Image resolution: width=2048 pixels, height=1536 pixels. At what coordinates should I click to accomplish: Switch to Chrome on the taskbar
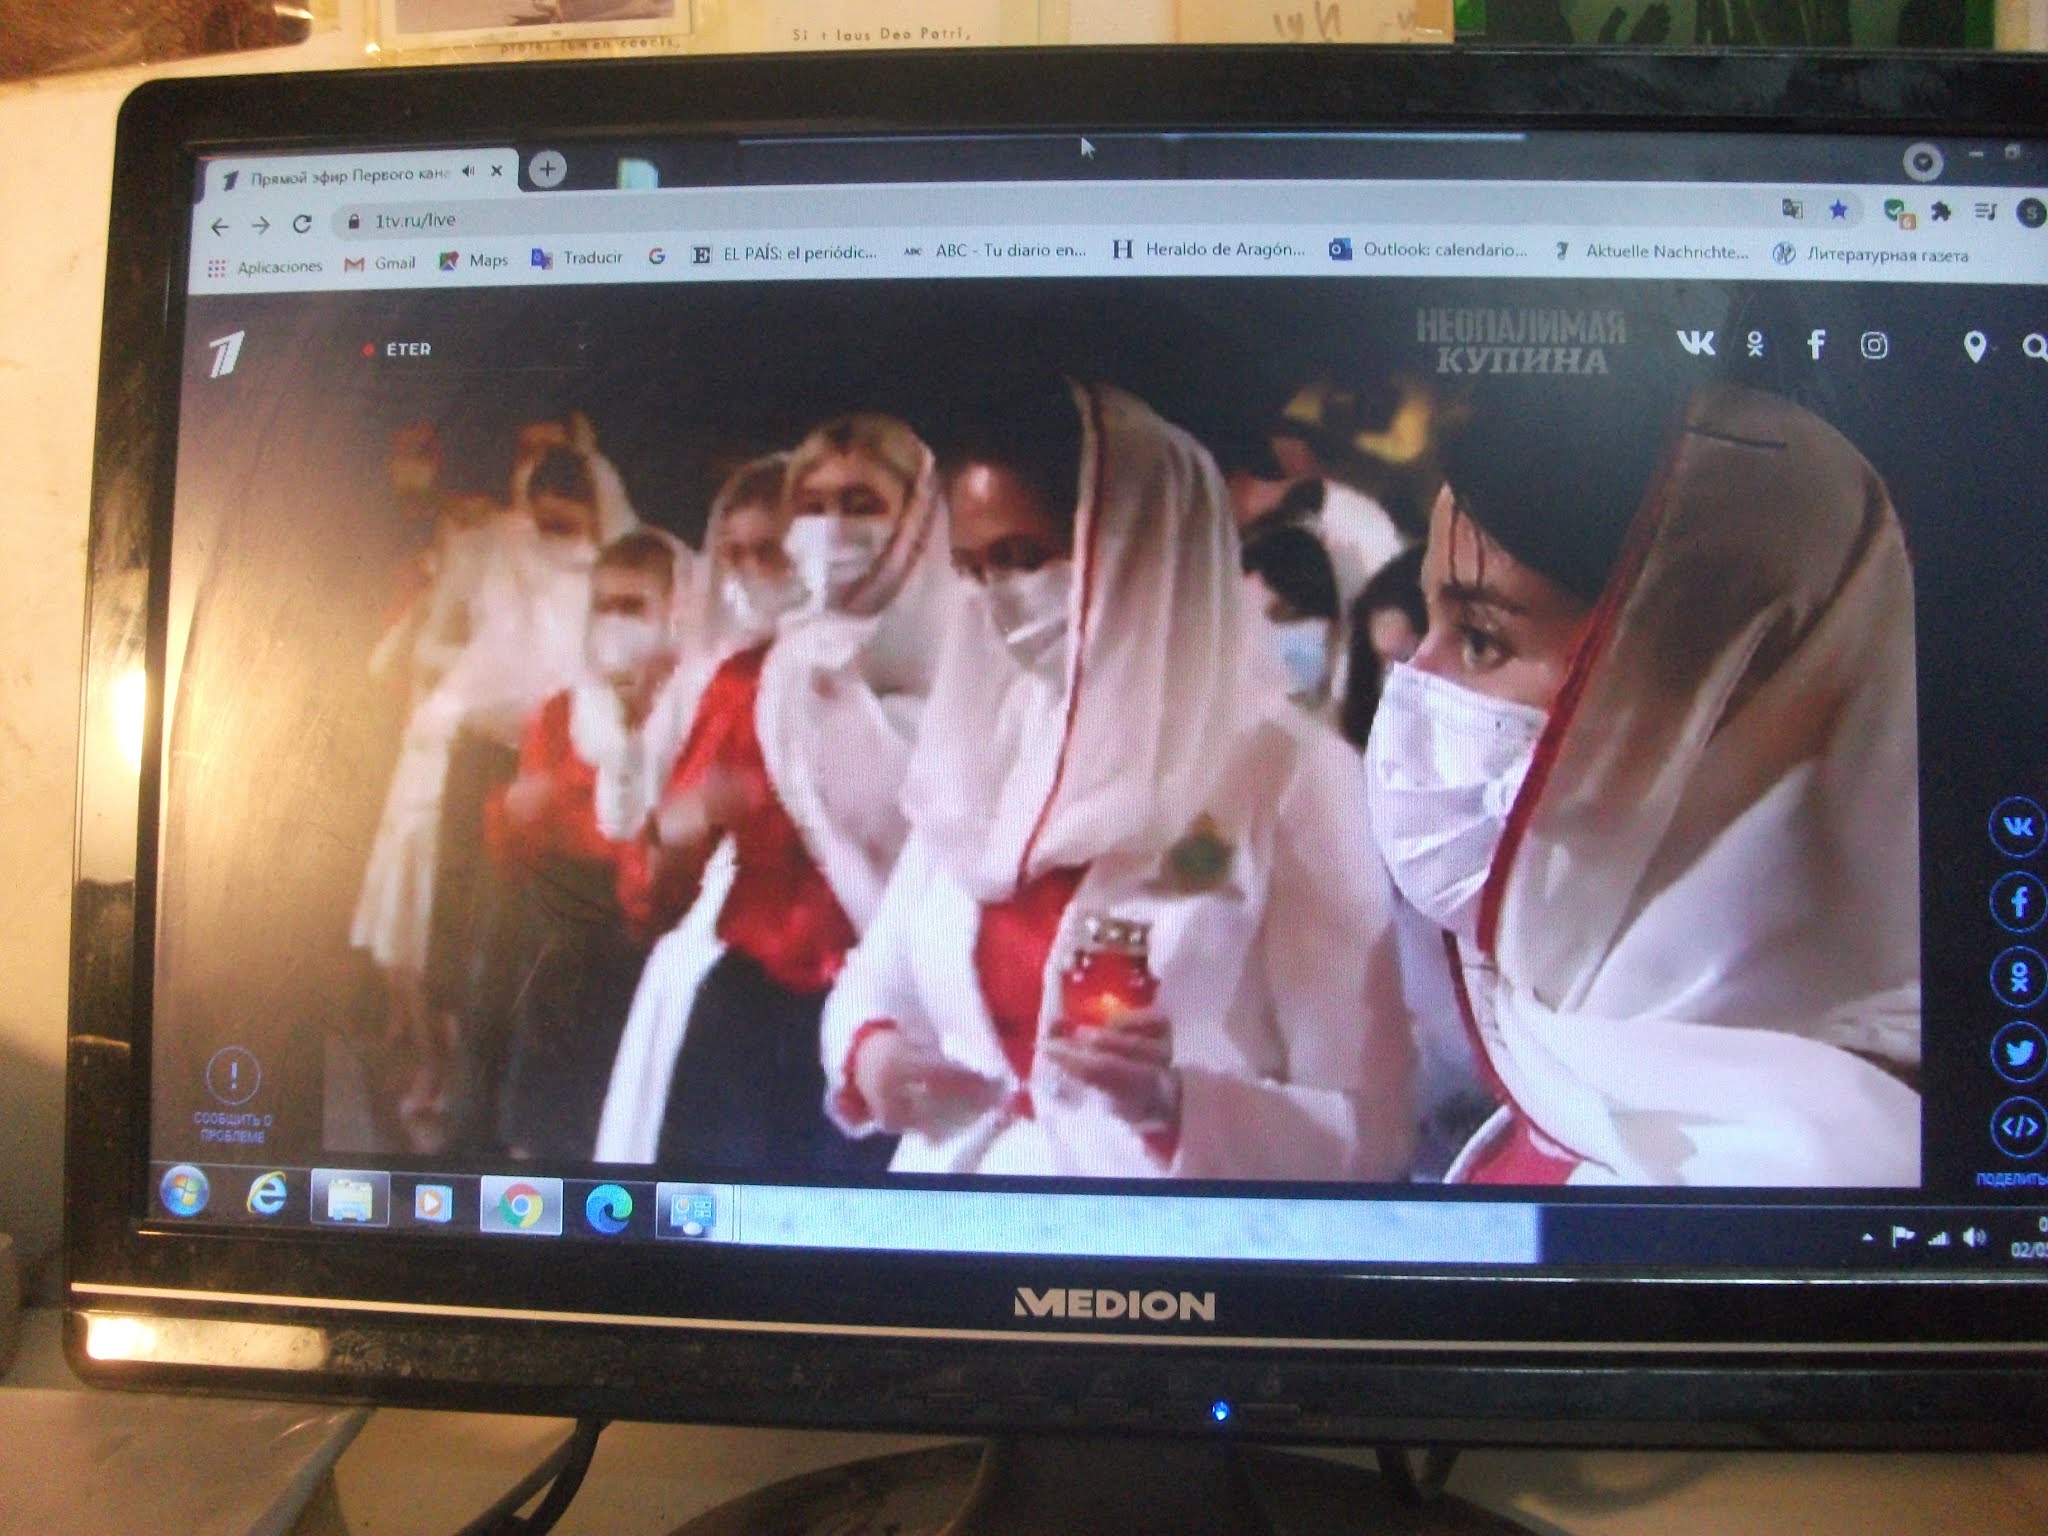pos(520,1205)
